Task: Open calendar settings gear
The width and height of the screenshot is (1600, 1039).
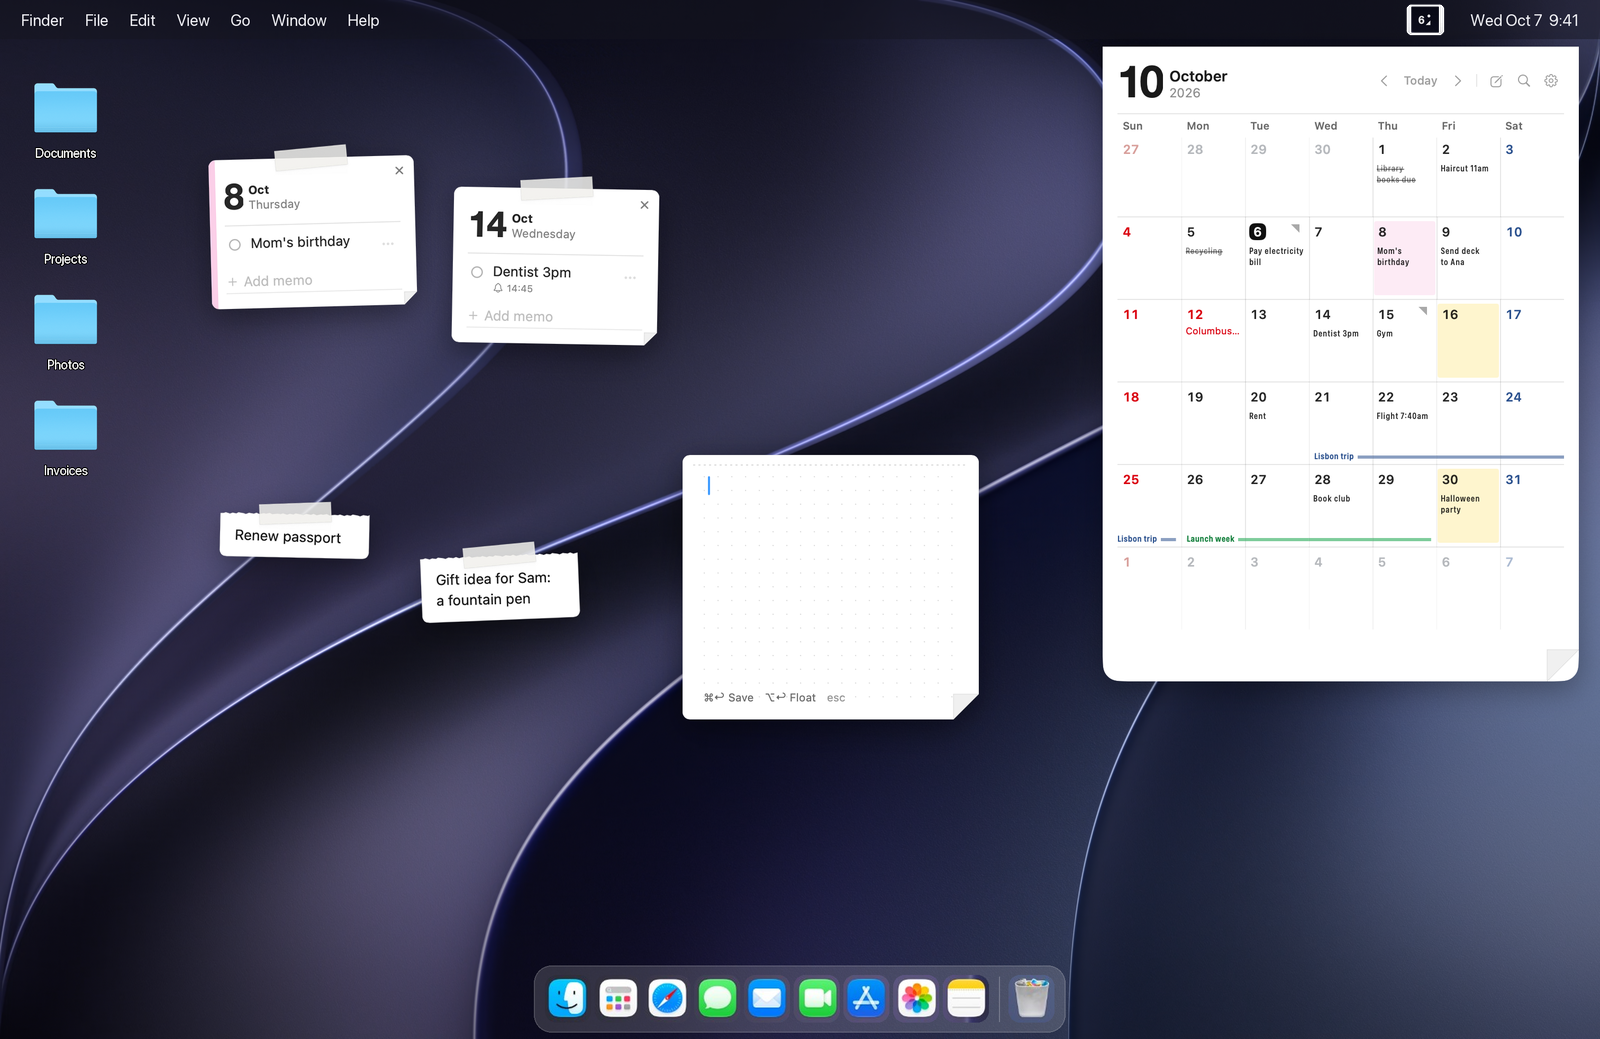Action: [1551, 81]
